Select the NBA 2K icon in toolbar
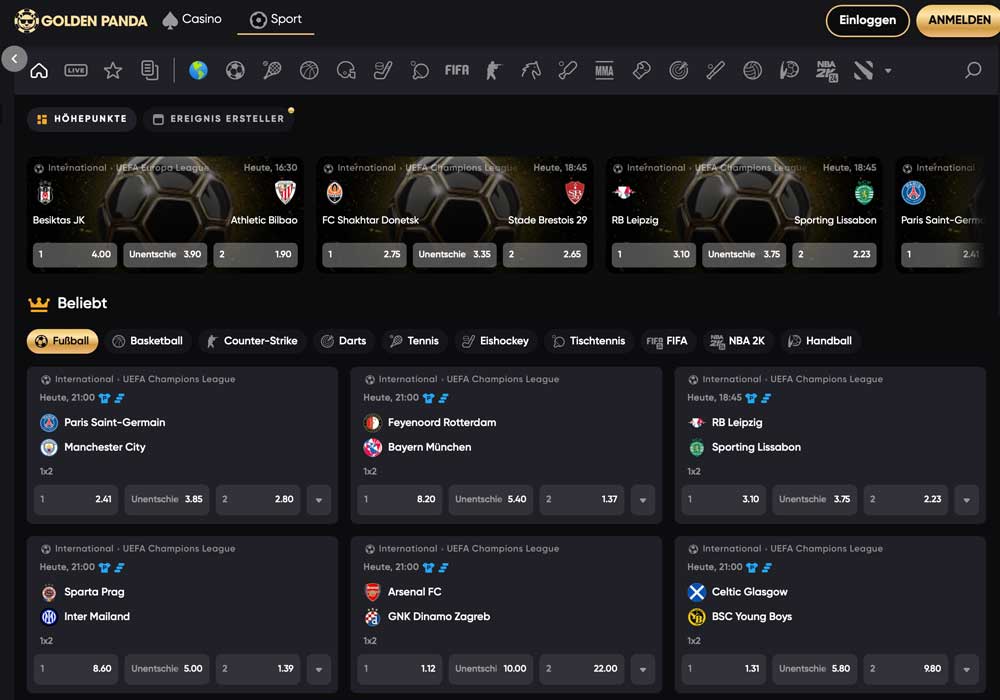Screen dimensions: 1000x700 pyautogui.click(x=827, y=71)
